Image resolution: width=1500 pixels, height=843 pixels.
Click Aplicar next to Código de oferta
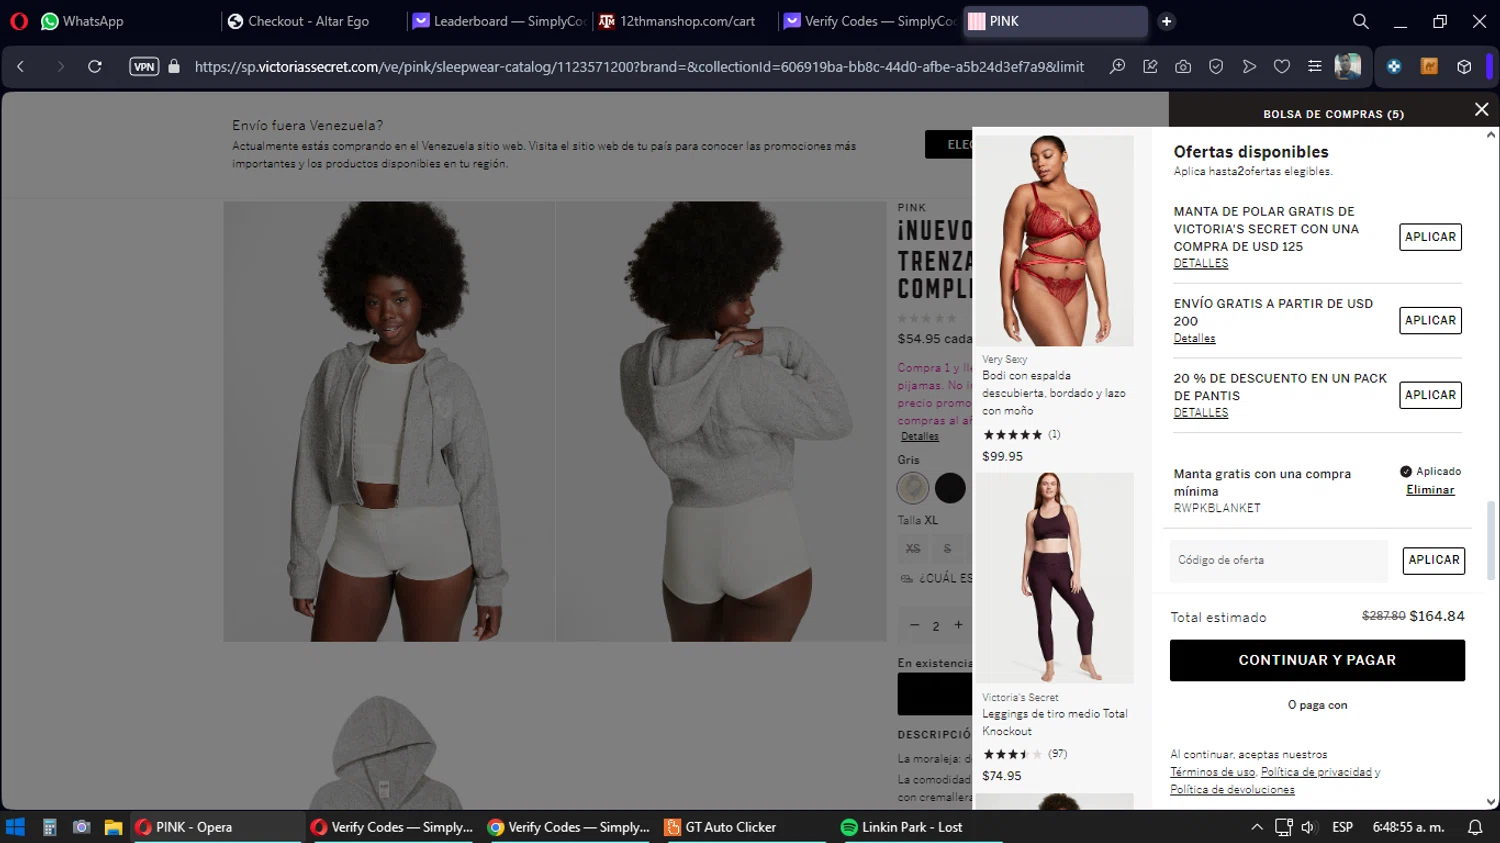(1434, 560)
